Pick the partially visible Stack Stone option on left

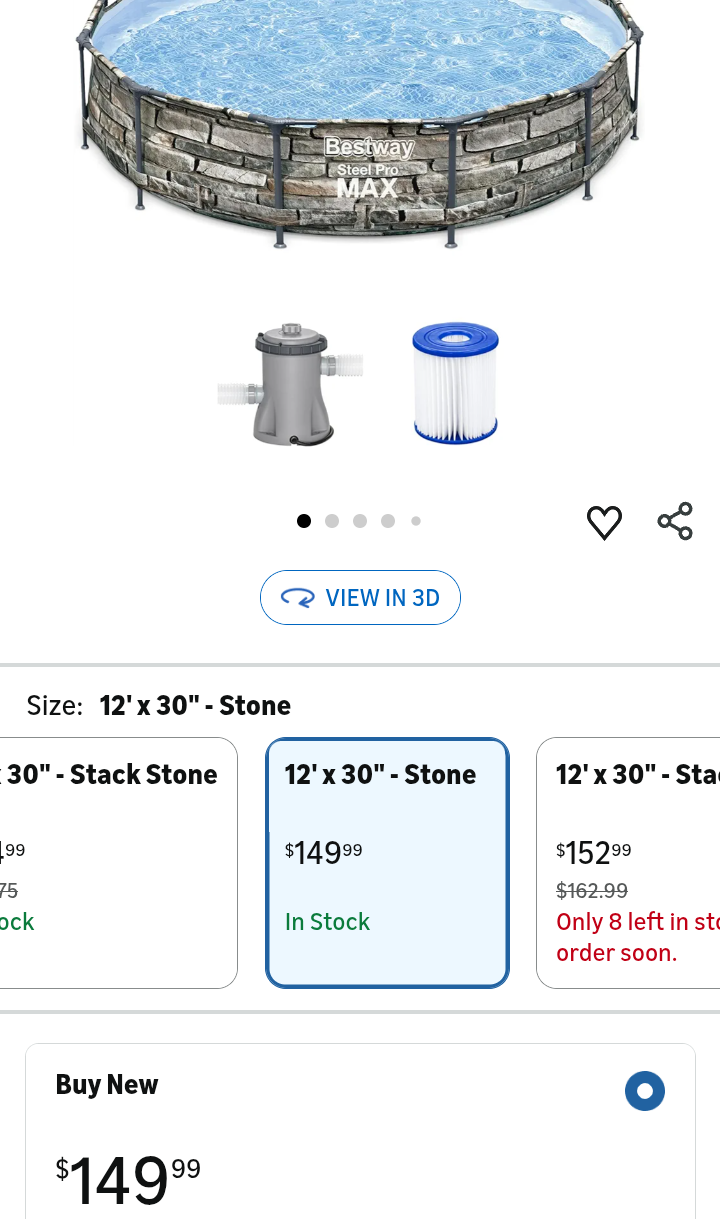(x=118, y=862)
